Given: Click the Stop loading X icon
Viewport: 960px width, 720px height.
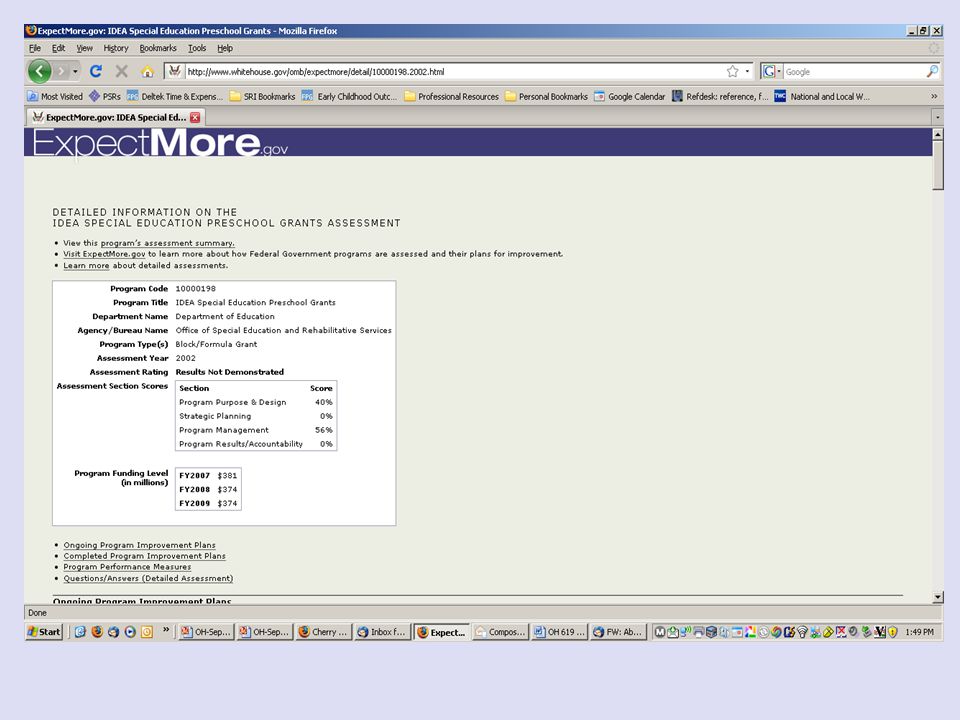Looking at the screenshot, I should click(x=121, y=72).
